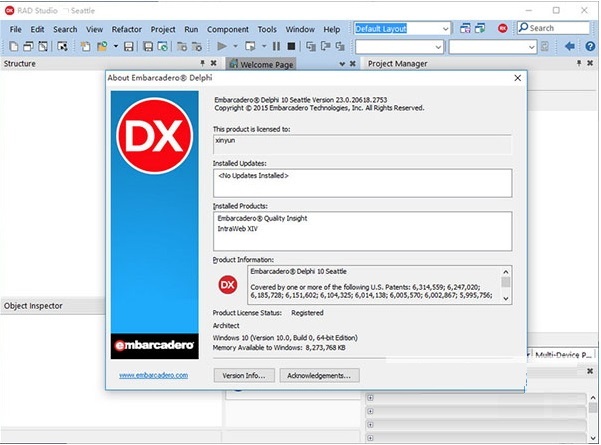Click the Version Info button

pos(244,376)
